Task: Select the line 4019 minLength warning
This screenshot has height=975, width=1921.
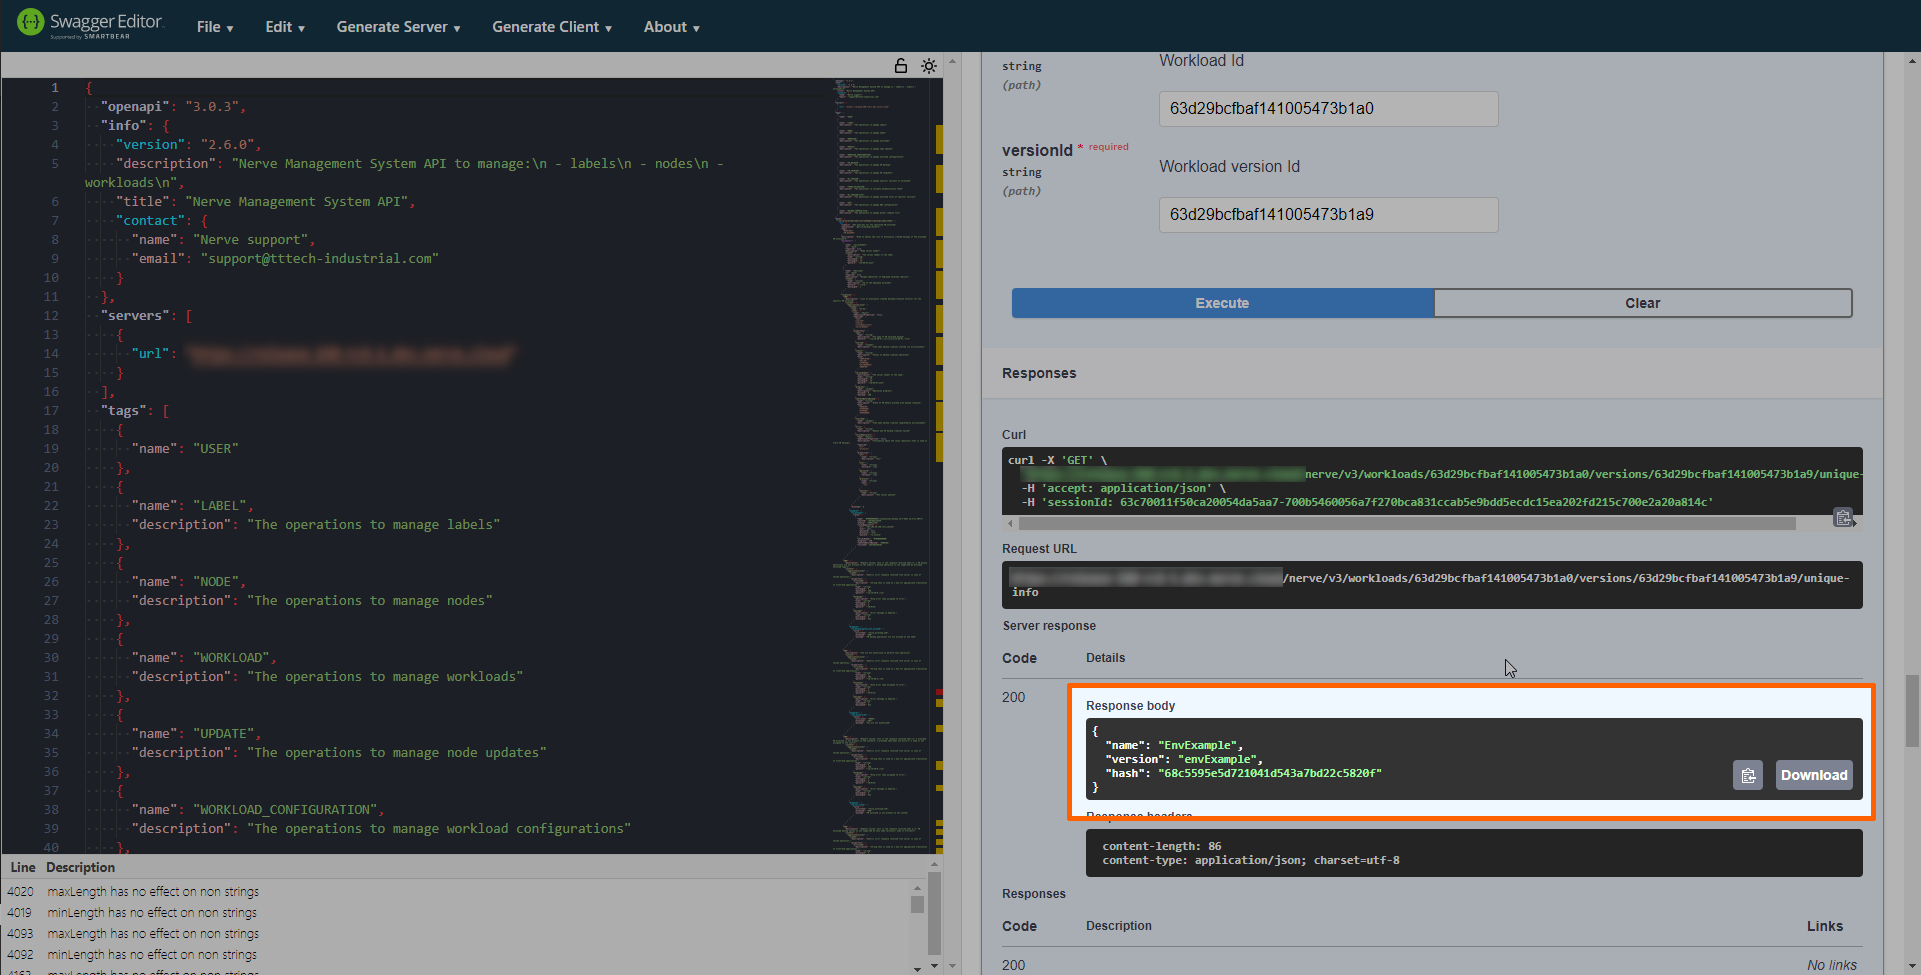Action: click(x=152, y=913)
